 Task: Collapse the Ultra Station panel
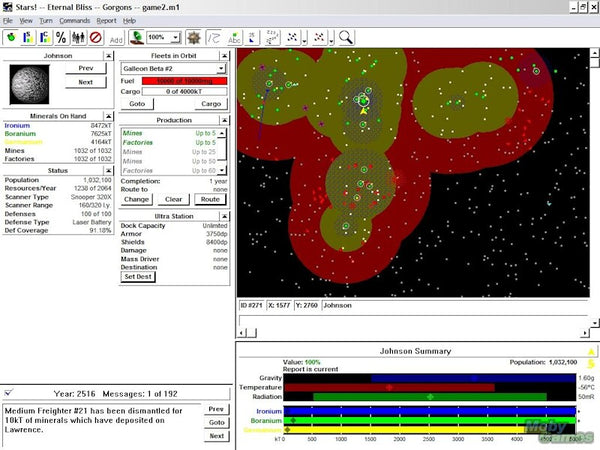pos(225,215)
